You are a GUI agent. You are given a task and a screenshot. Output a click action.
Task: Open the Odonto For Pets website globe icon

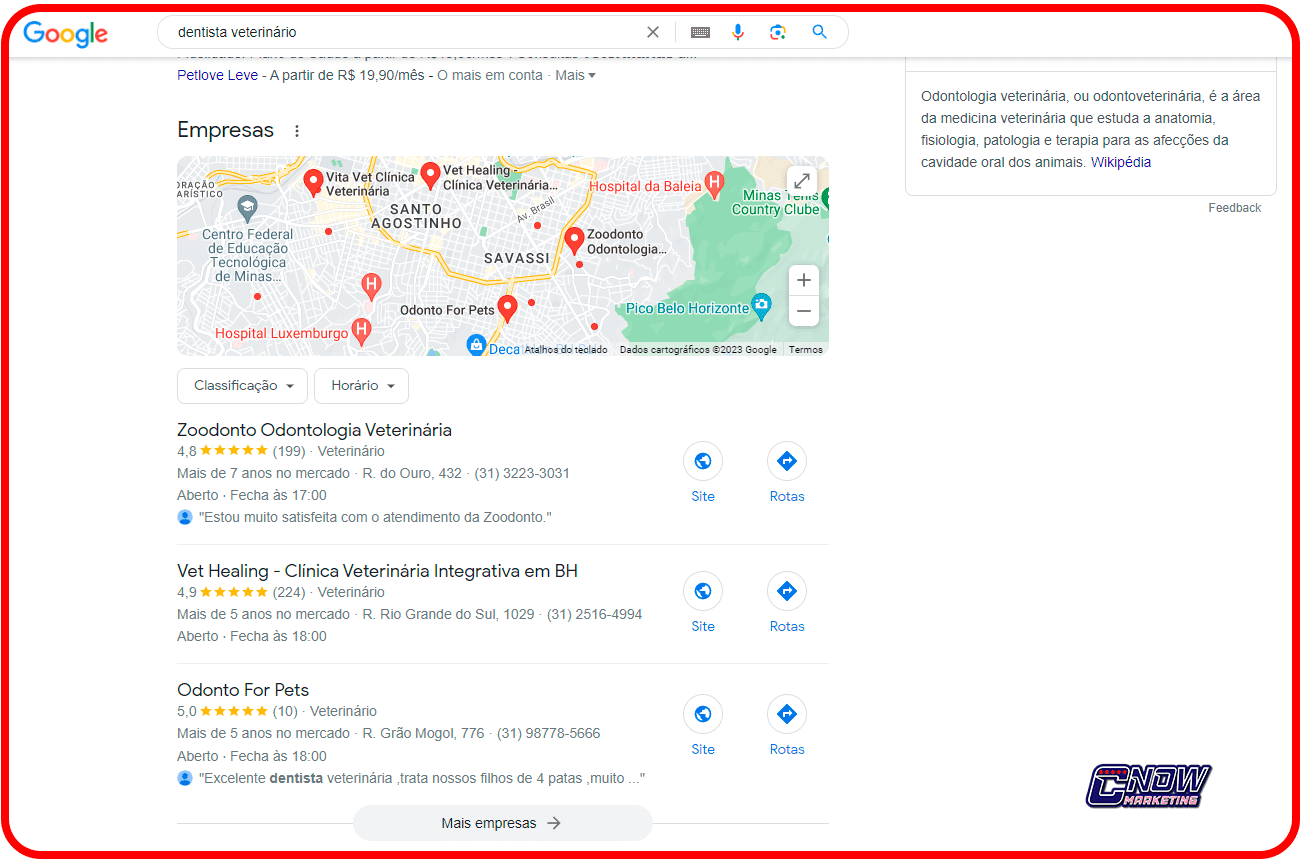click(703, 714)
